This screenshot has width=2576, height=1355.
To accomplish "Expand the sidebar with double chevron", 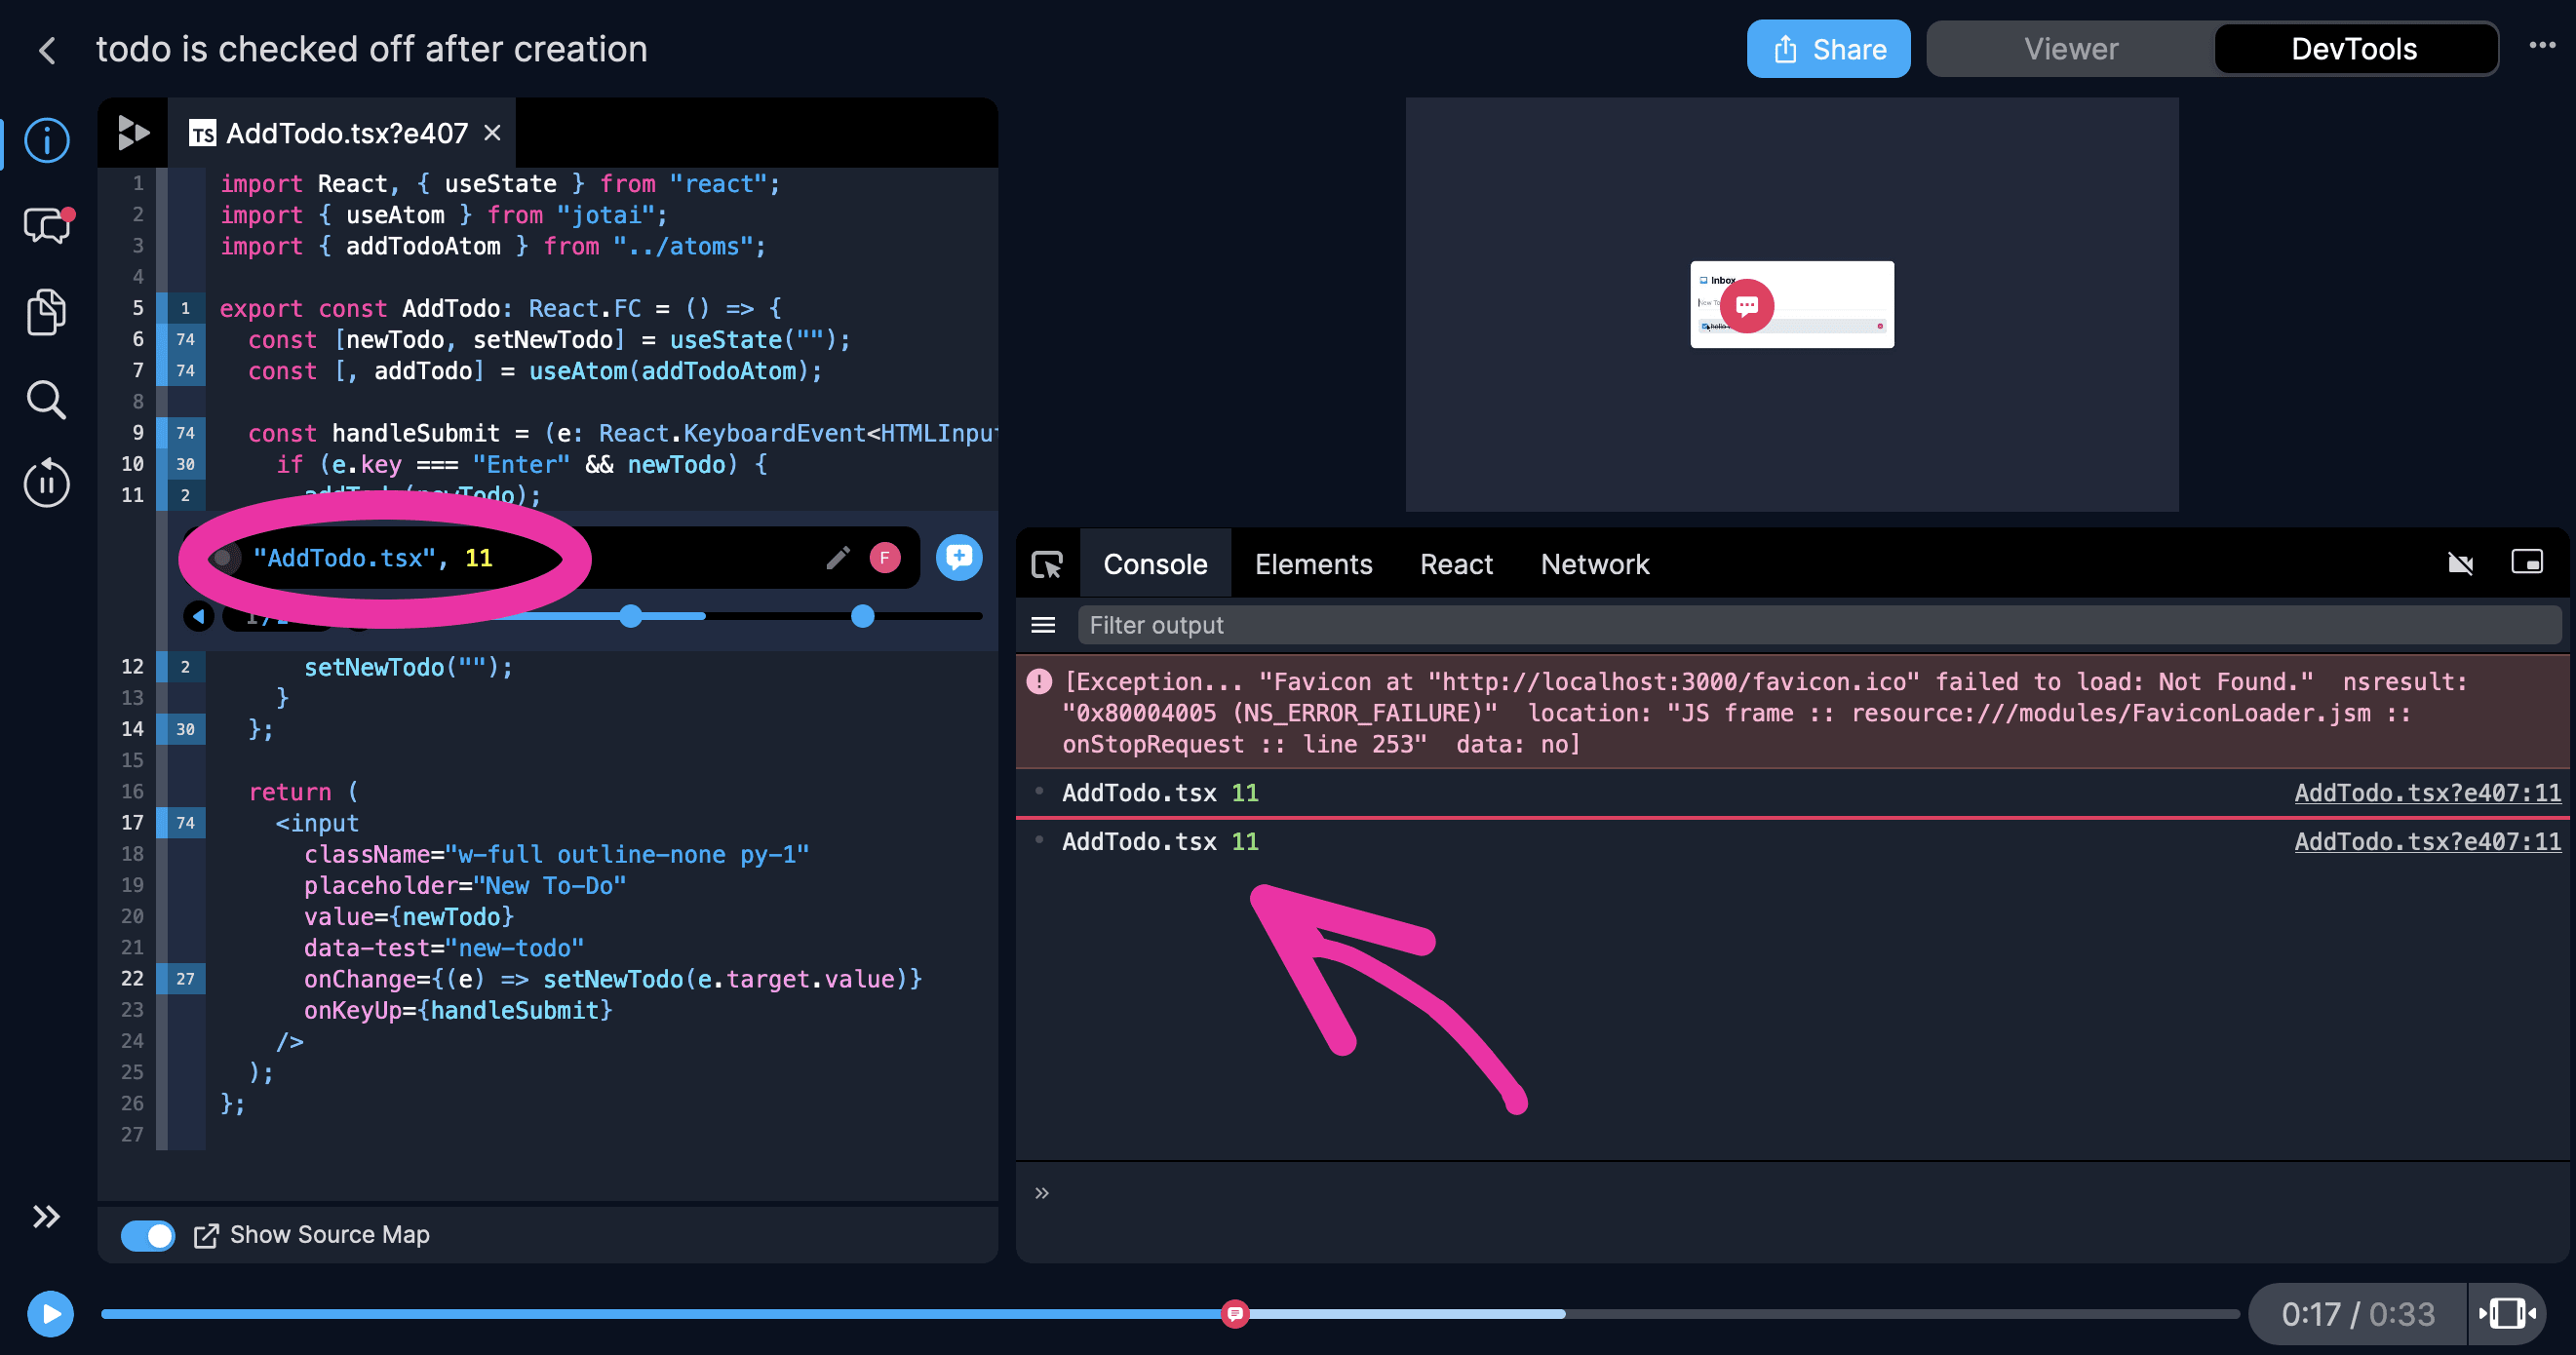I will [47, 1216].
